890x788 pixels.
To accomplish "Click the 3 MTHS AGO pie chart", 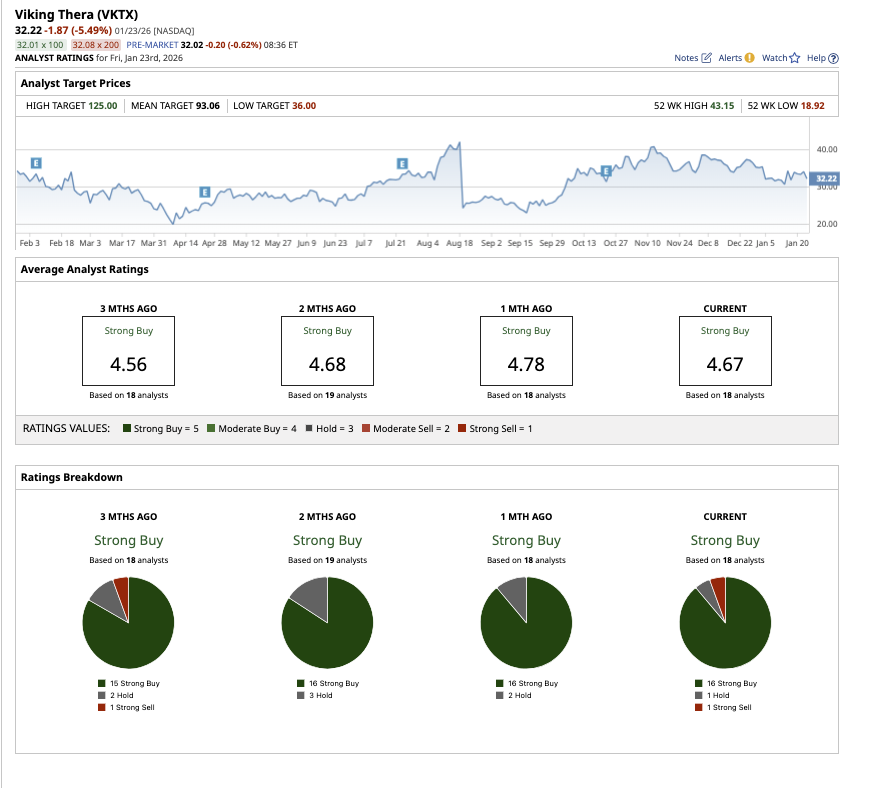I will 128,623.
